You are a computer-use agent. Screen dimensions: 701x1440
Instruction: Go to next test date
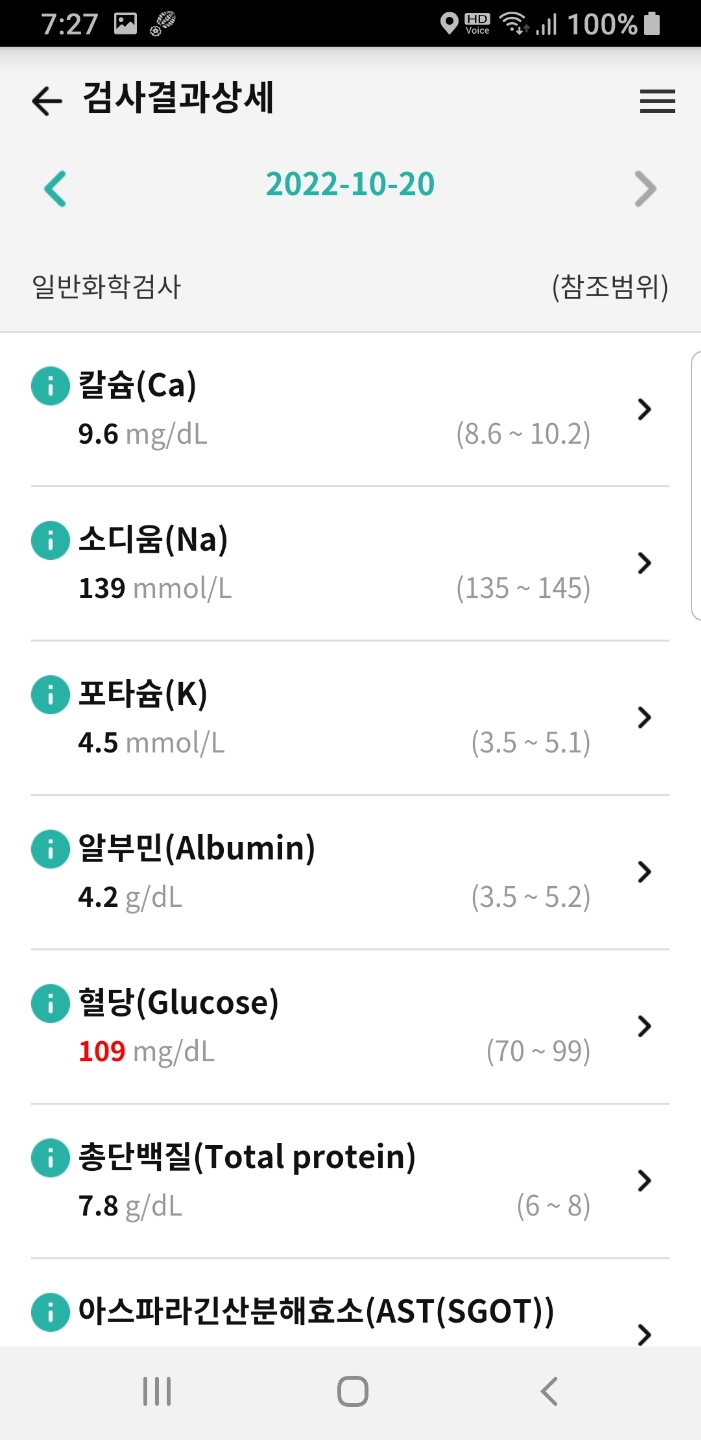point(646,188)
